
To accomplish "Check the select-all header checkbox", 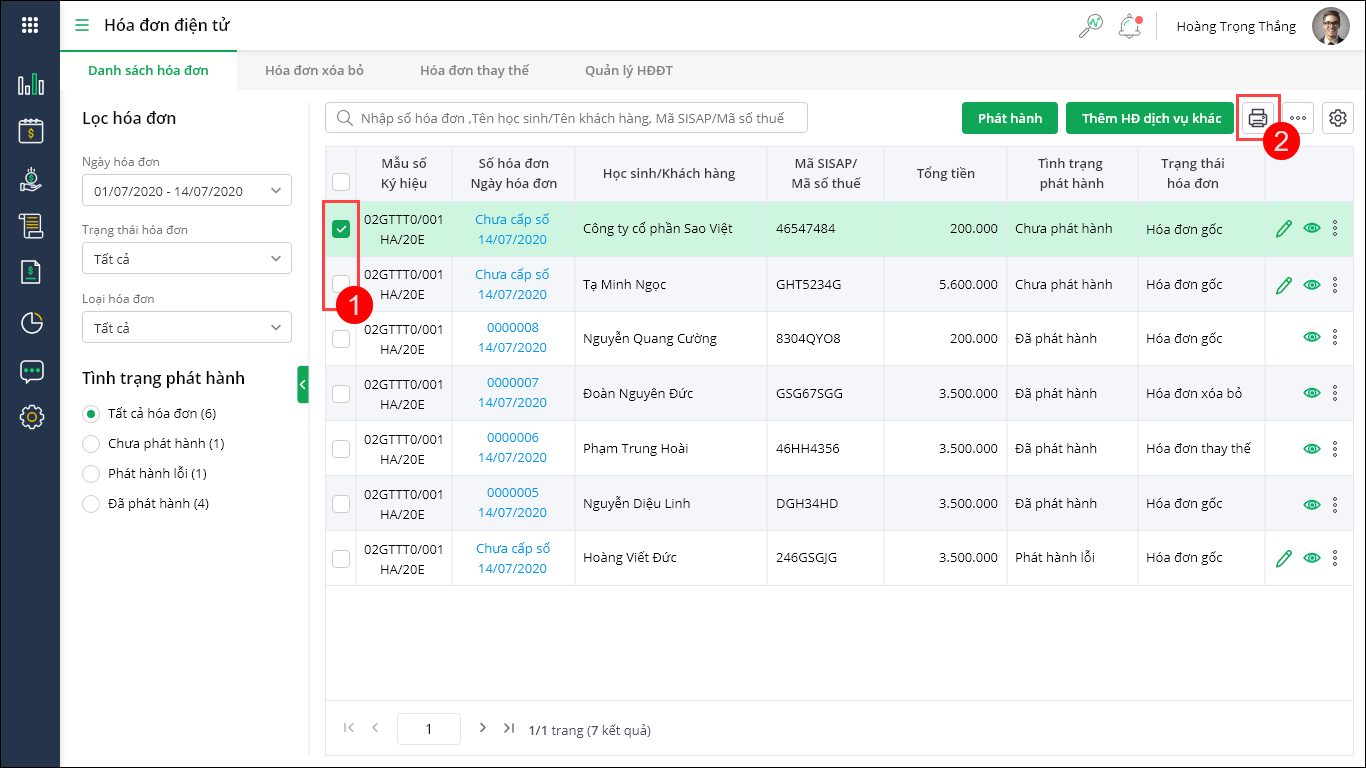I will pyautogui.click(x=341, y=181).
